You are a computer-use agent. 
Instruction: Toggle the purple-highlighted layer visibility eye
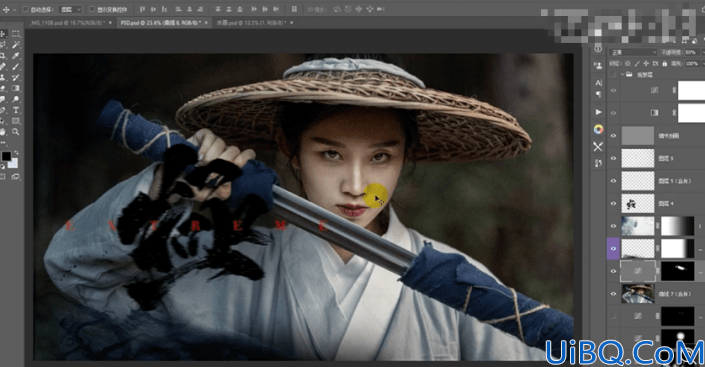[613, 249]
